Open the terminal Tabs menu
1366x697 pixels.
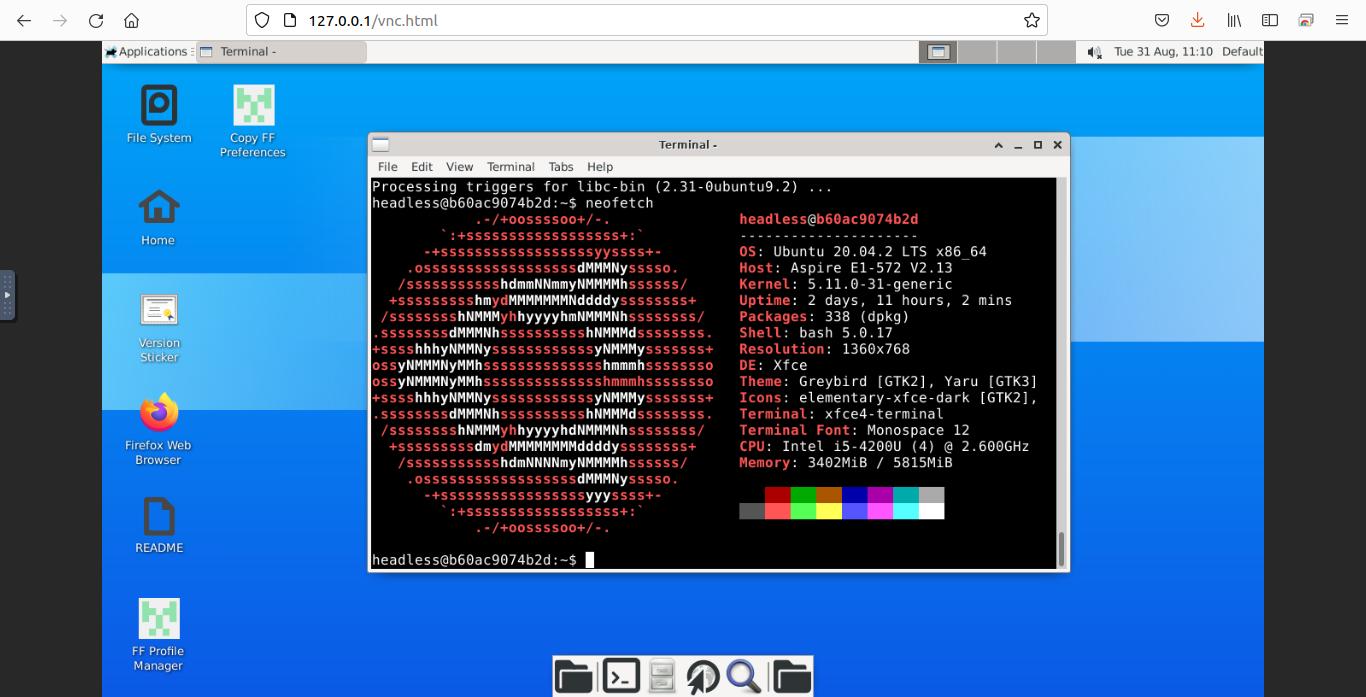561,167
